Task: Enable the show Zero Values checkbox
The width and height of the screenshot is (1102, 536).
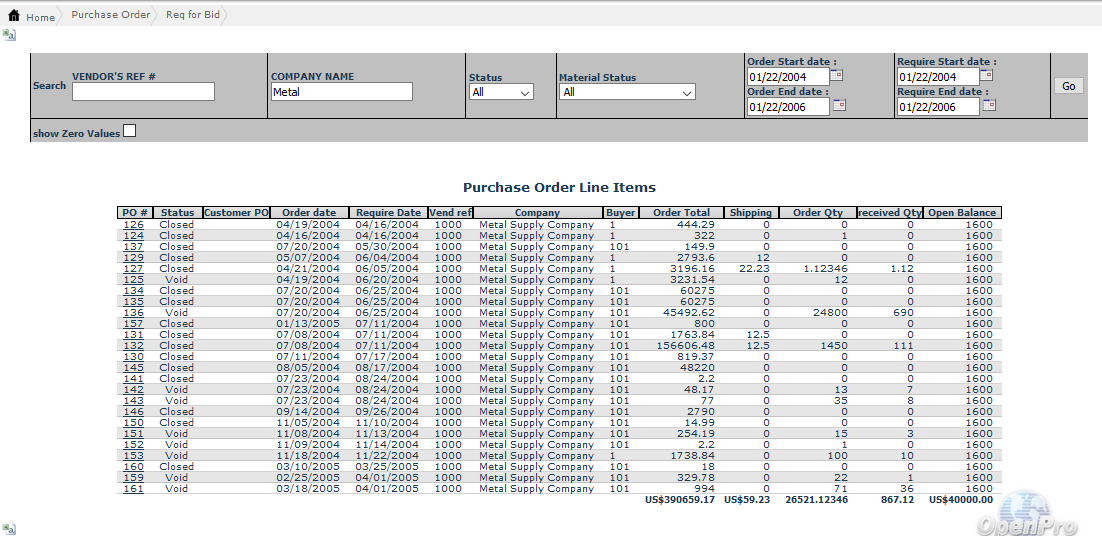Action: click(x=129, y=132)
